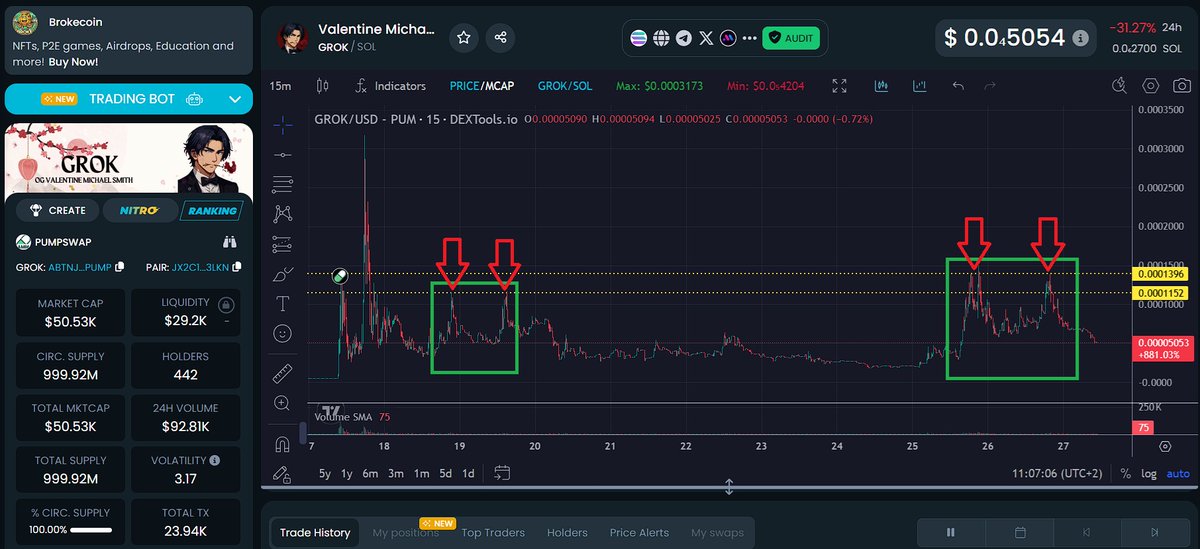This screenshot has height=549, width=1200.
Task: Click the price info icon
Action: point(1080,38)
